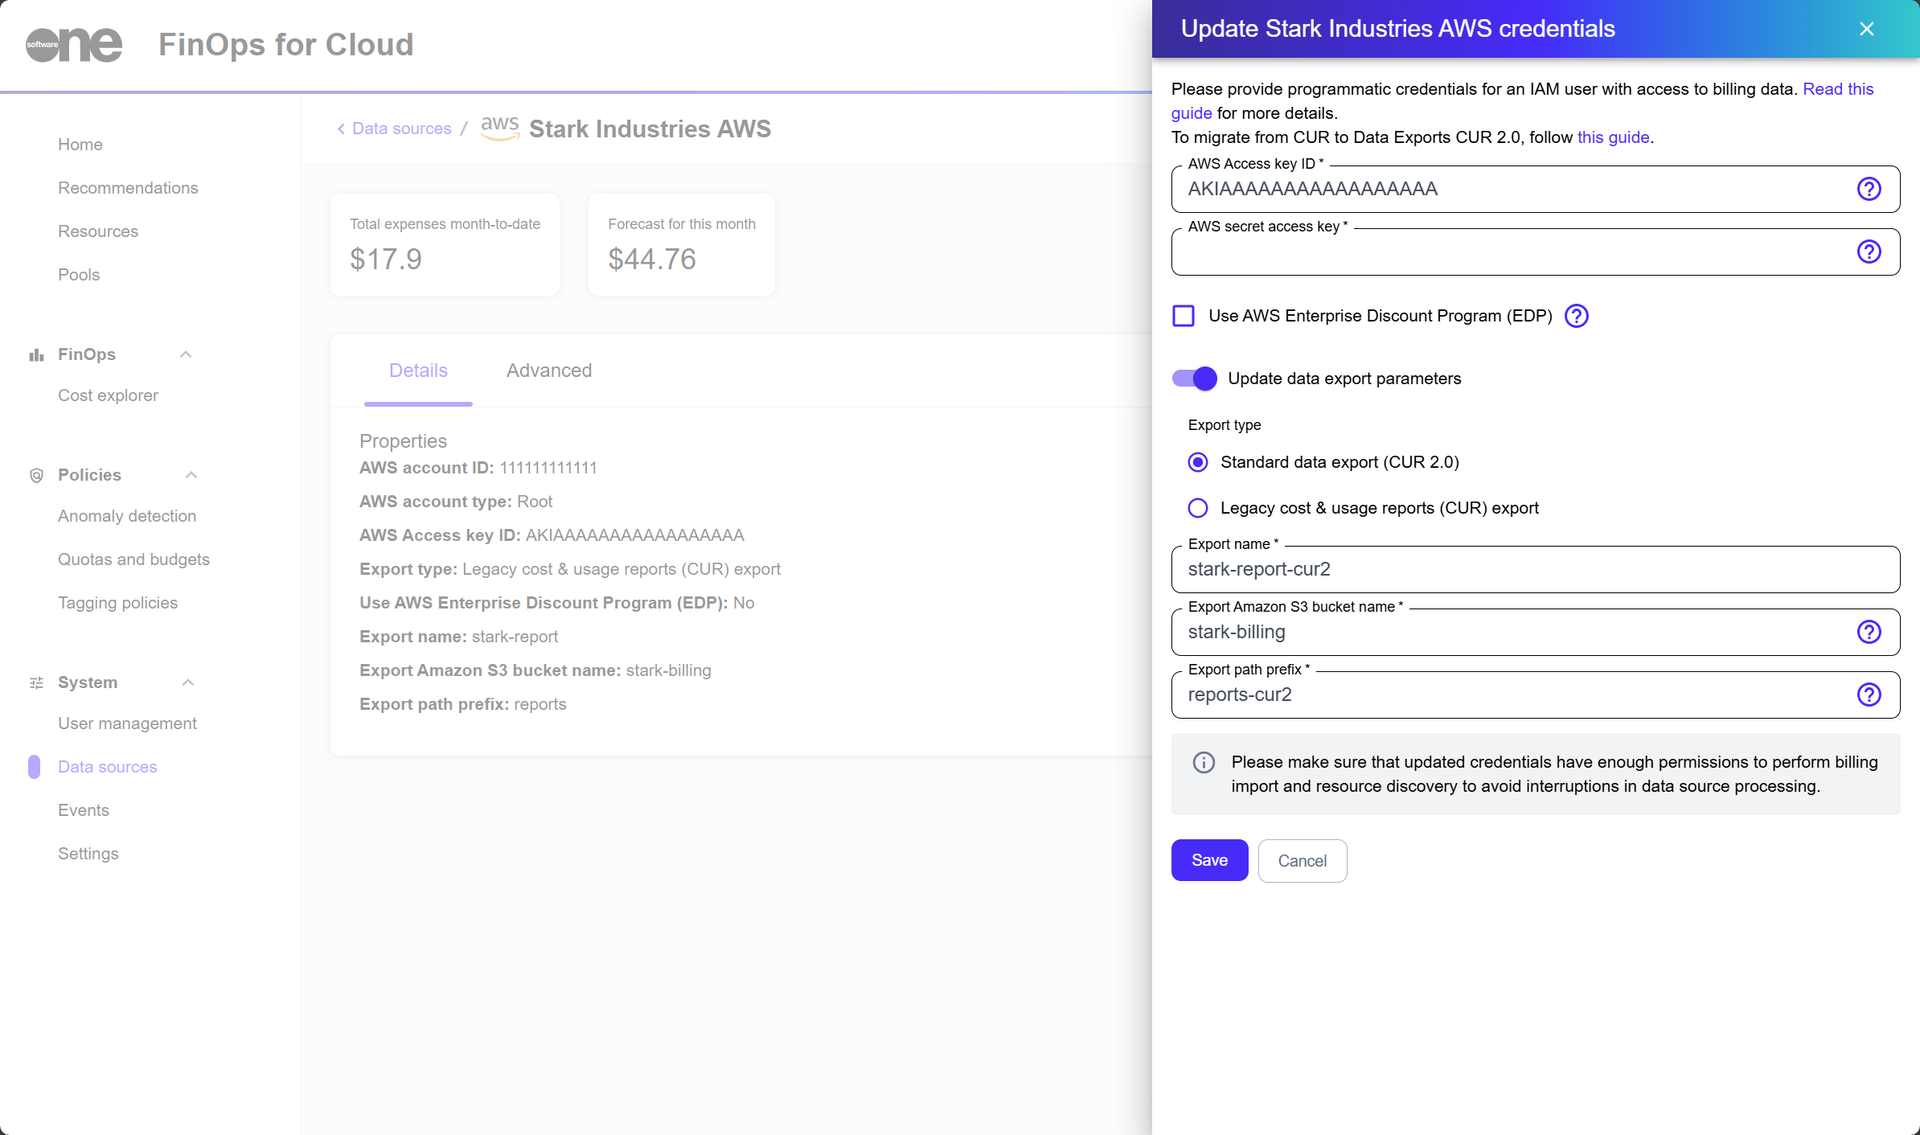Collapse the Policies sidebar section
The image size is (1920, 1135).
191,475
